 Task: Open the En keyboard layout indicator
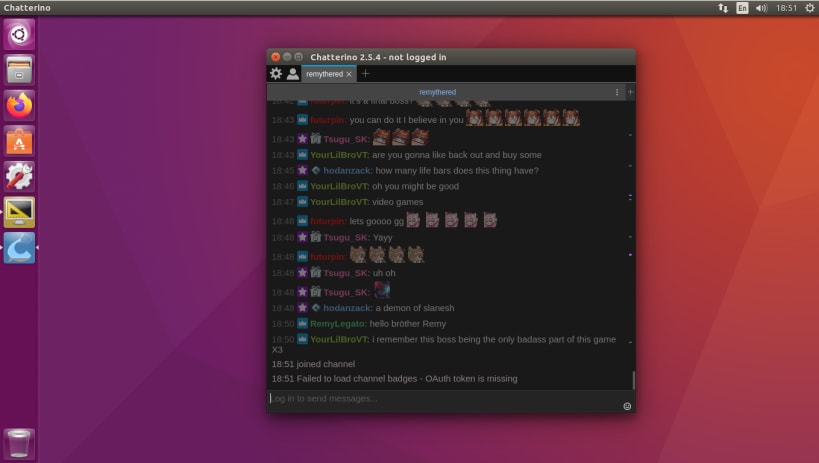(x=742, y=8)
